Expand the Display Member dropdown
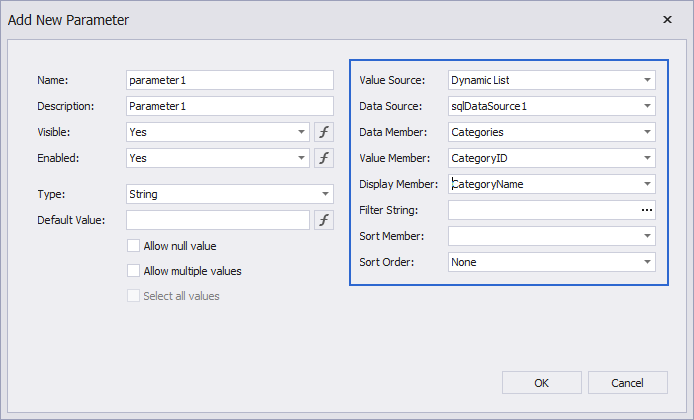 pyautogui.click(x=647, y=184)
